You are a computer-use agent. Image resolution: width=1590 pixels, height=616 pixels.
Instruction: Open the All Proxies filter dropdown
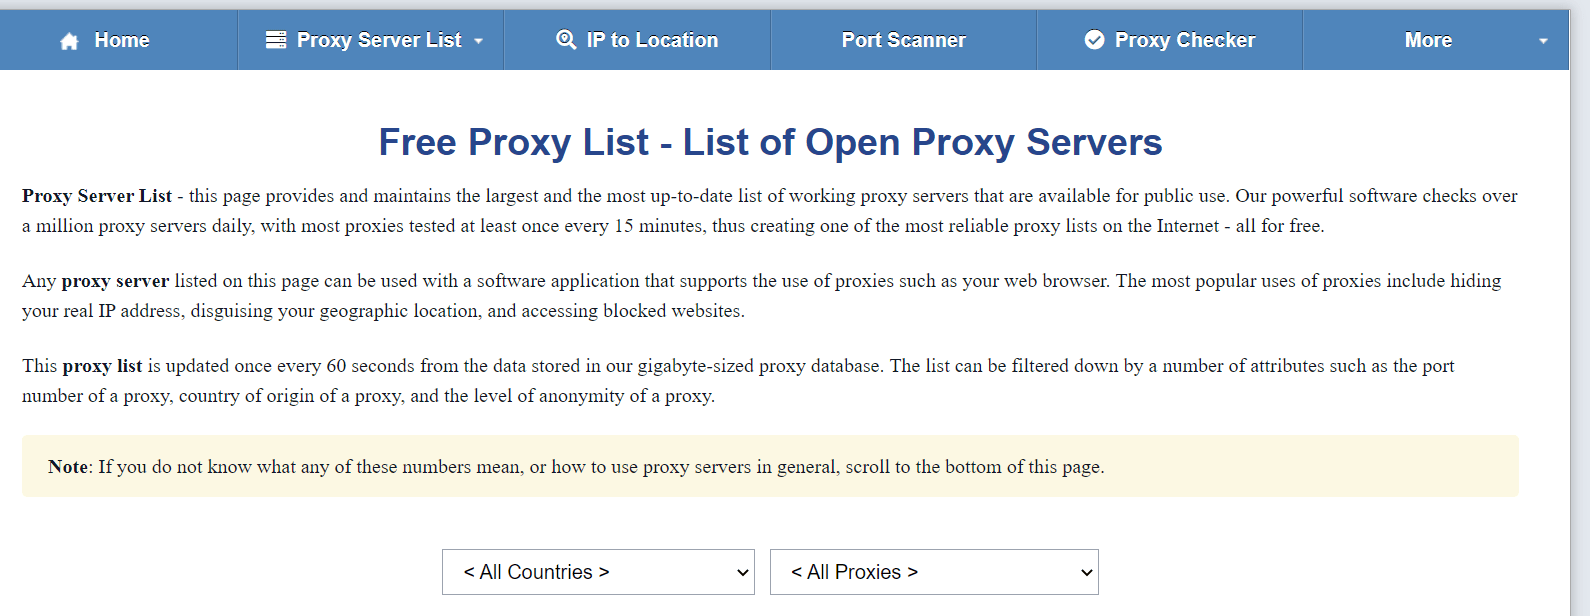click(934, 572)
